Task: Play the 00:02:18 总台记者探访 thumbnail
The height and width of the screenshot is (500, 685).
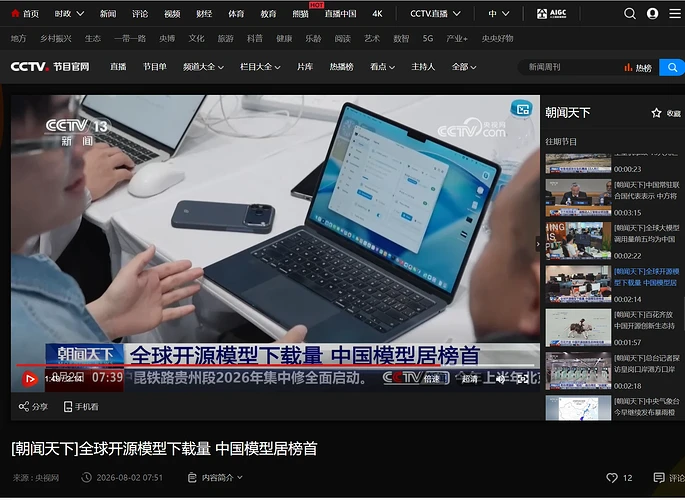Action: click(x=578, y=371)
